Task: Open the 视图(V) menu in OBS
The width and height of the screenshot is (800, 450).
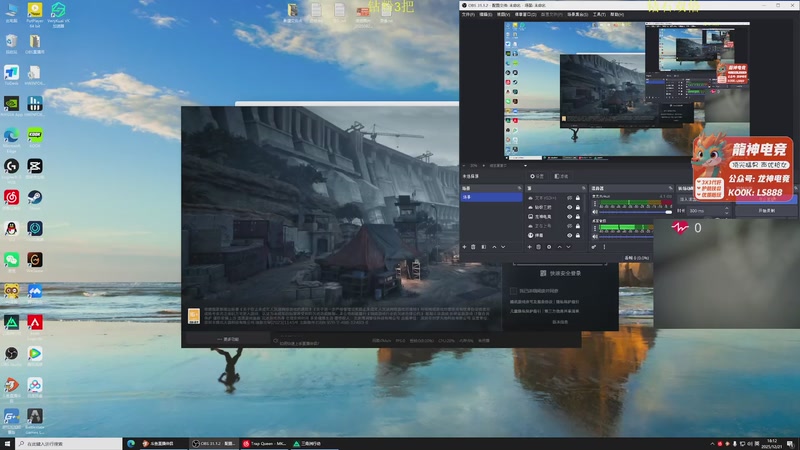Action: click(503, 14)
